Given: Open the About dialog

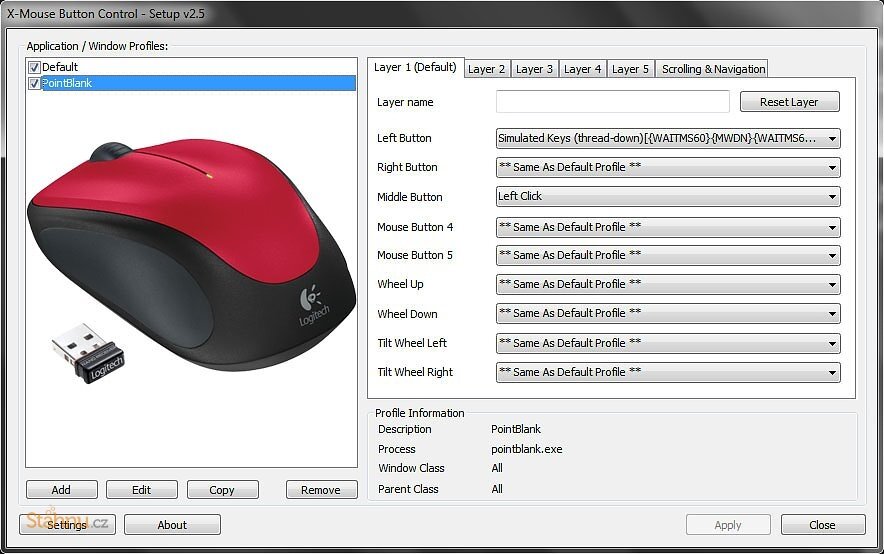Looking at the screenshot, I should point(172,525).
